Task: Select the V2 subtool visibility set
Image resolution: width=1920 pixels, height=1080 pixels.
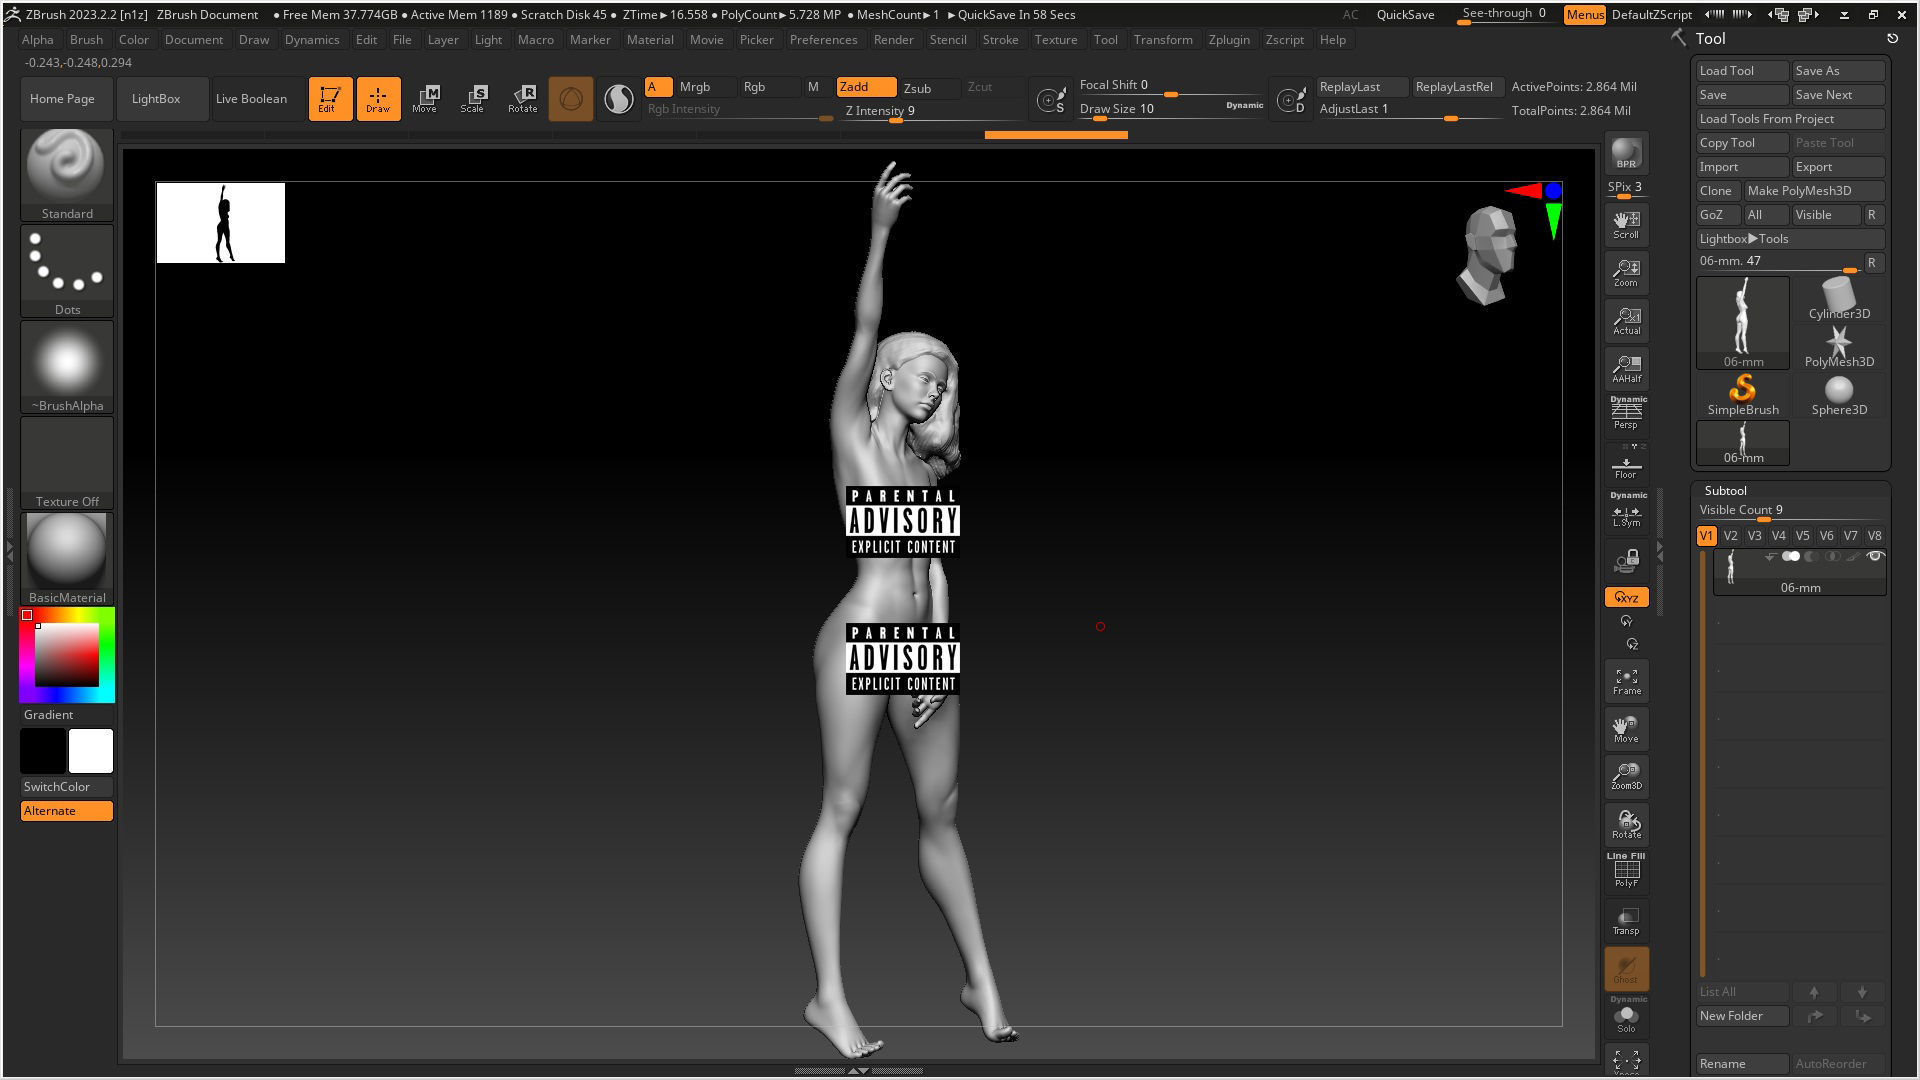Action: point(1730,535)
